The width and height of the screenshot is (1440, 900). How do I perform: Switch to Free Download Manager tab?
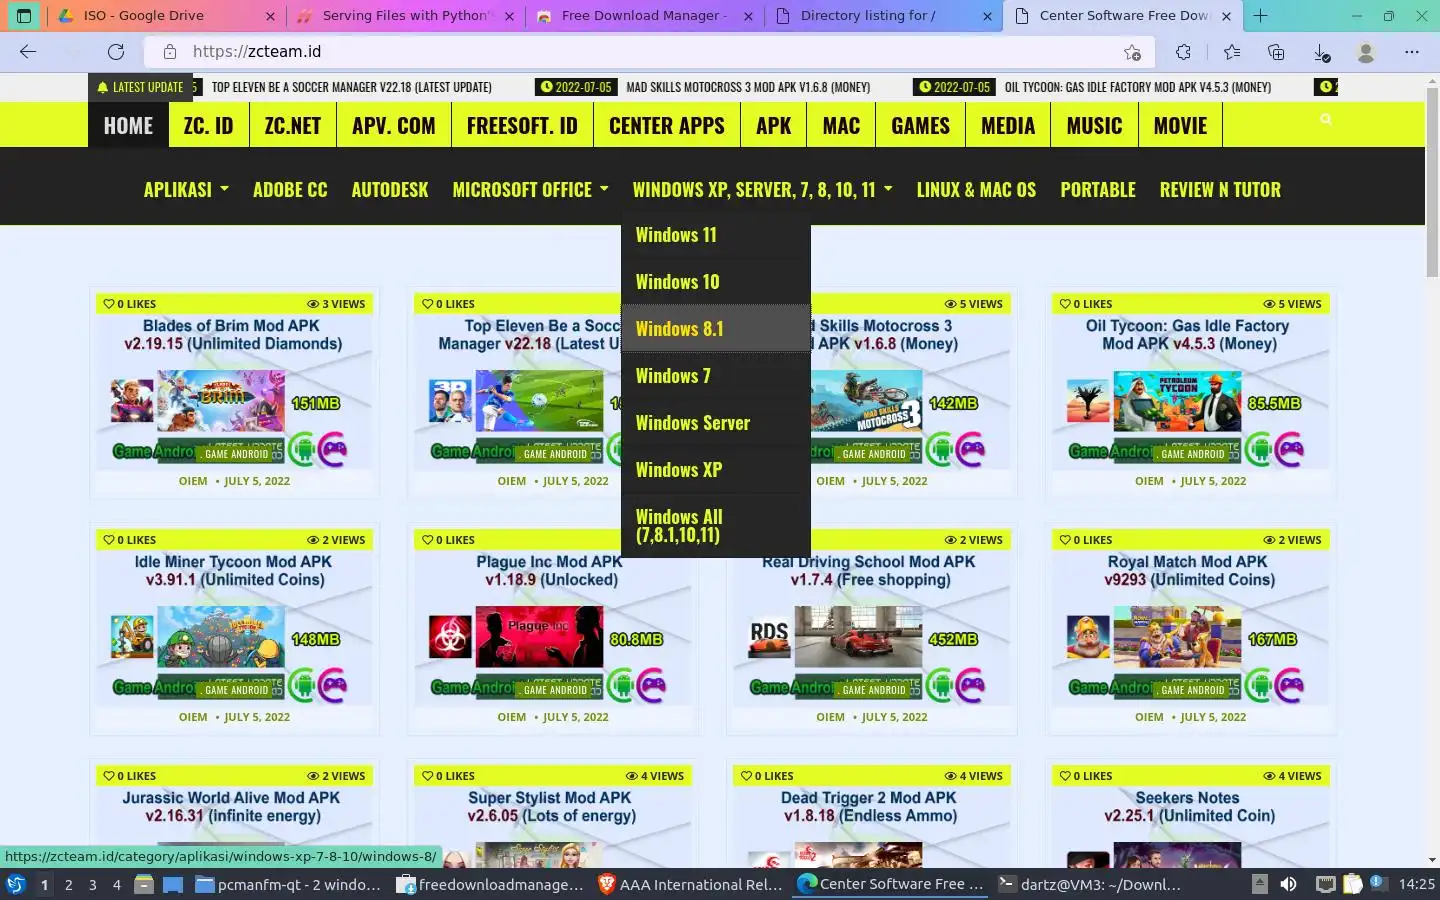pos(645,16)
